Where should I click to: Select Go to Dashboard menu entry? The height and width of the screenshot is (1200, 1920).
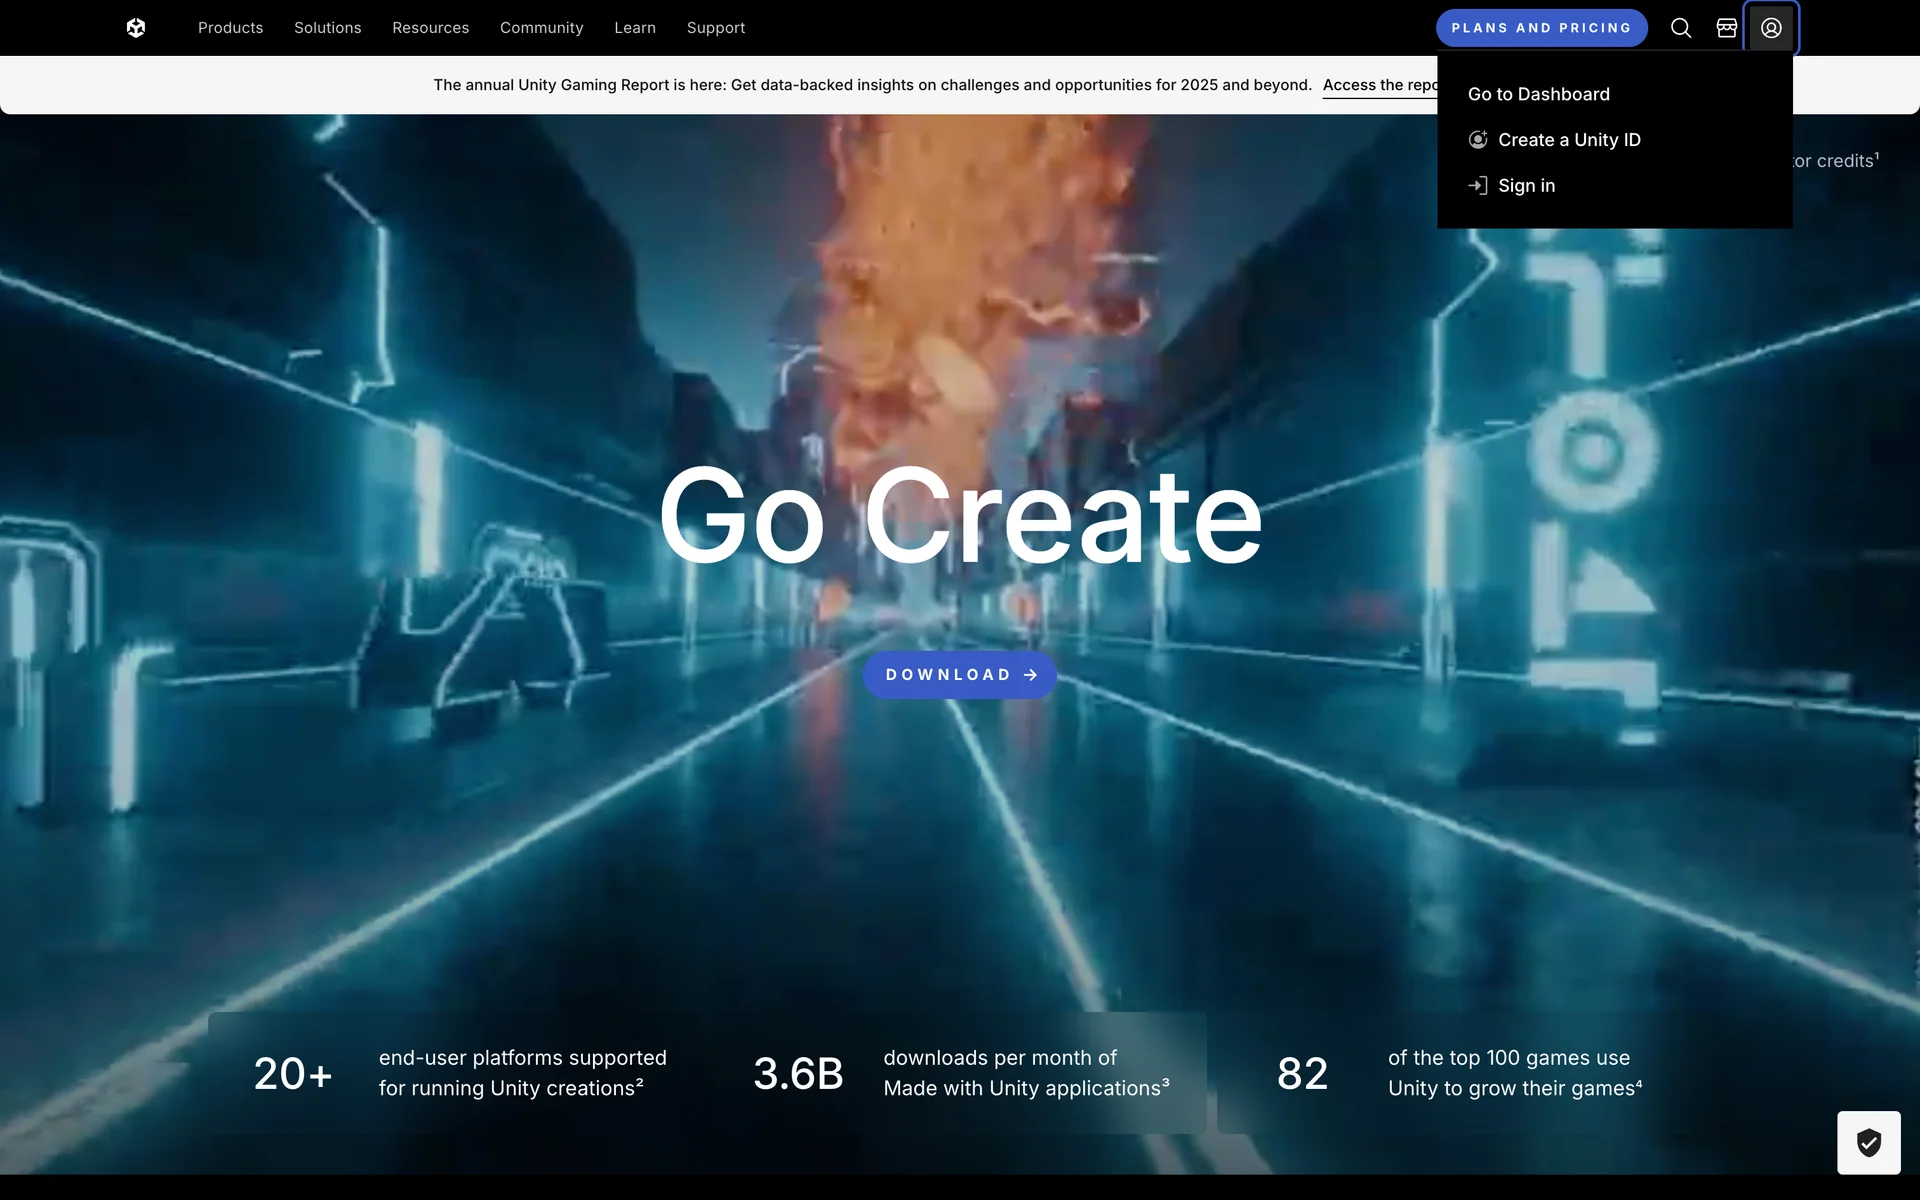[1538, 94]
